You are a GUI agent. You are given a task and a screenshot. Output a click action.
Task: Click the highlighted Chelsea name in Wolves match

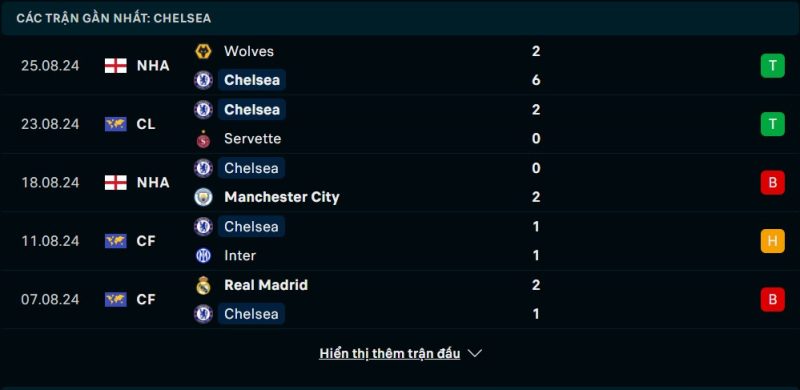coord(252,80)
